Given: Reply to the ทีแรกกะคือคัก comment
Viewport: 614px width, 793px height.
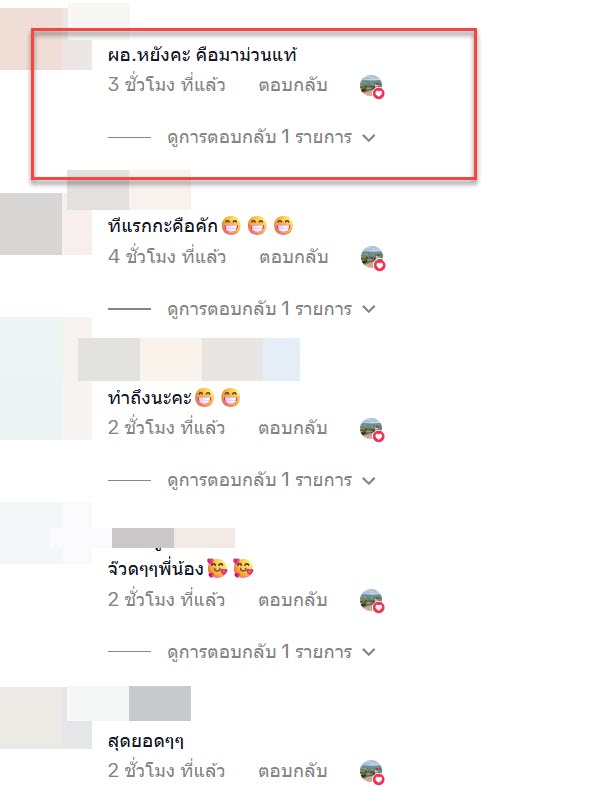Looking at the screenshot, I should [293, 257].
